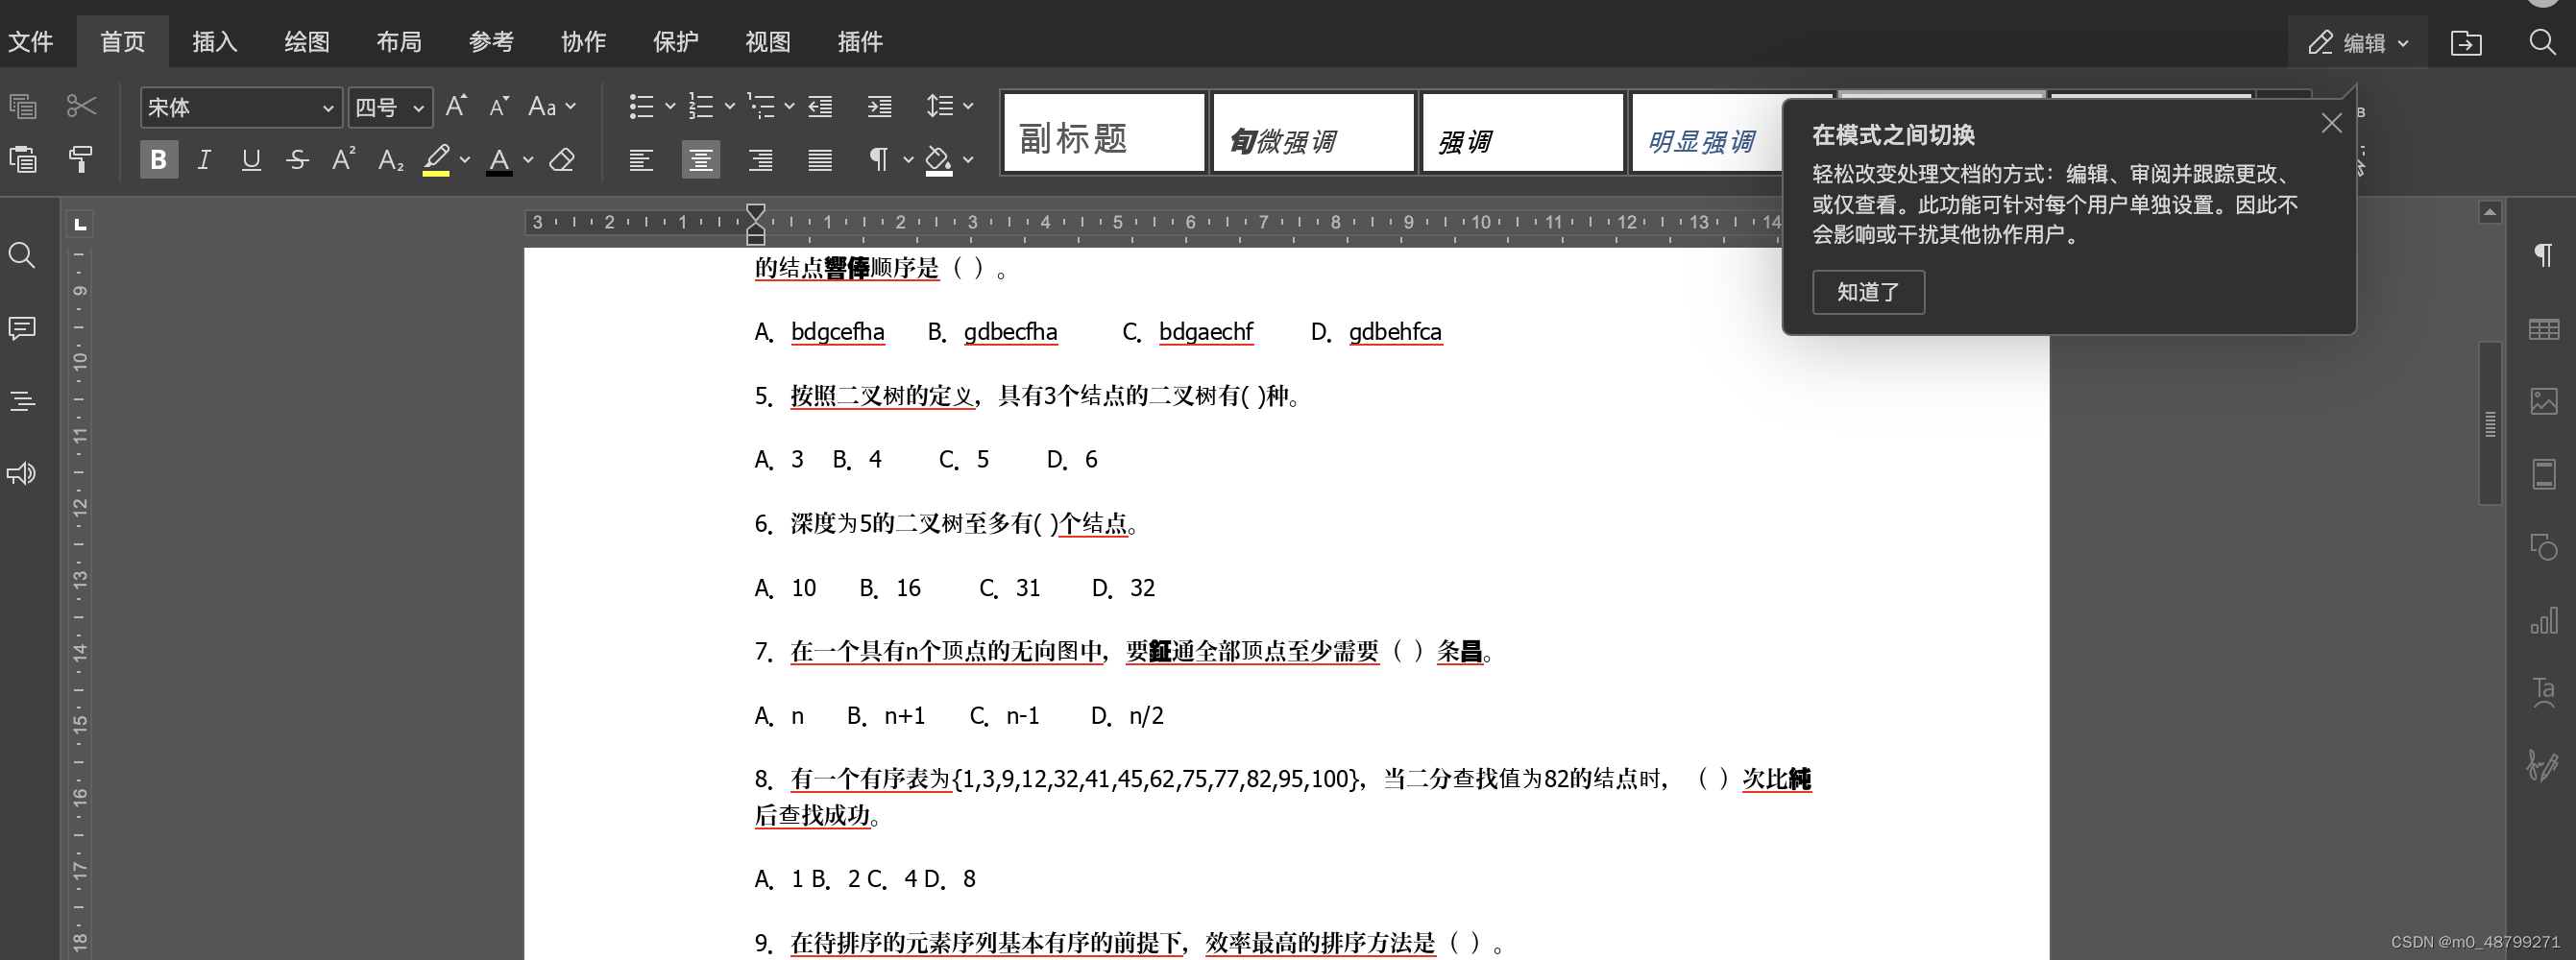This screenshot has width=2576, height=960.
Task: Apply subscript formatting
Action: (391, 159)
